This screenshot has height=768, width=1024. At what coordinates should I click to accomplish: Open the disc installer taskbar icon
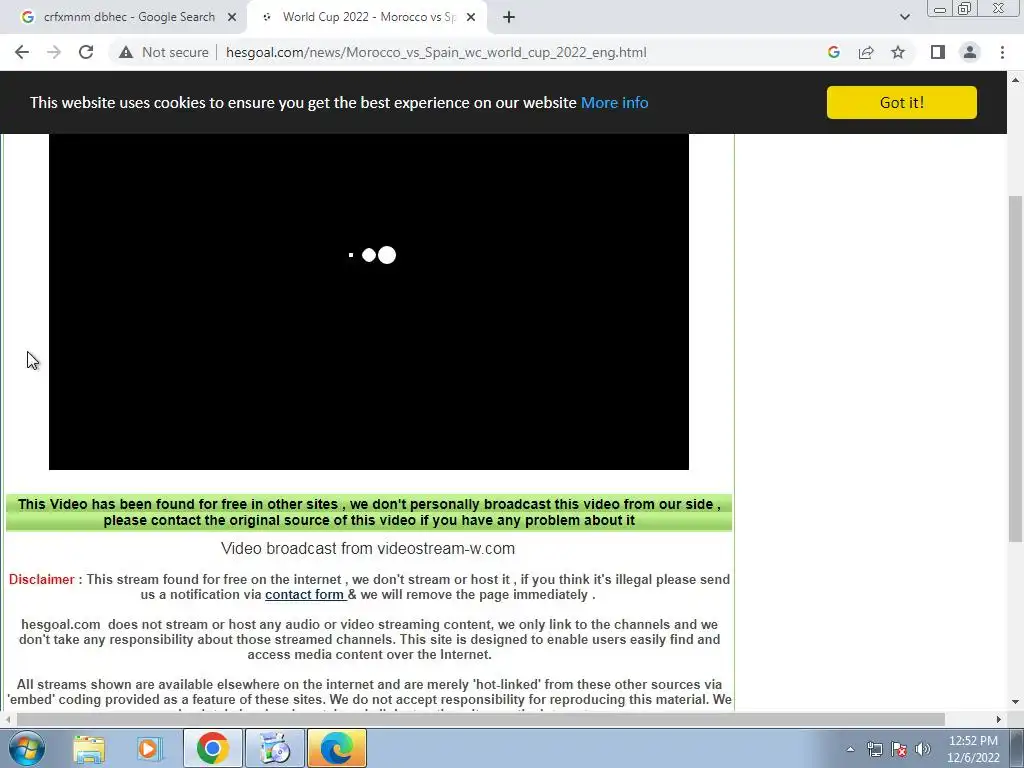[275, 748]
